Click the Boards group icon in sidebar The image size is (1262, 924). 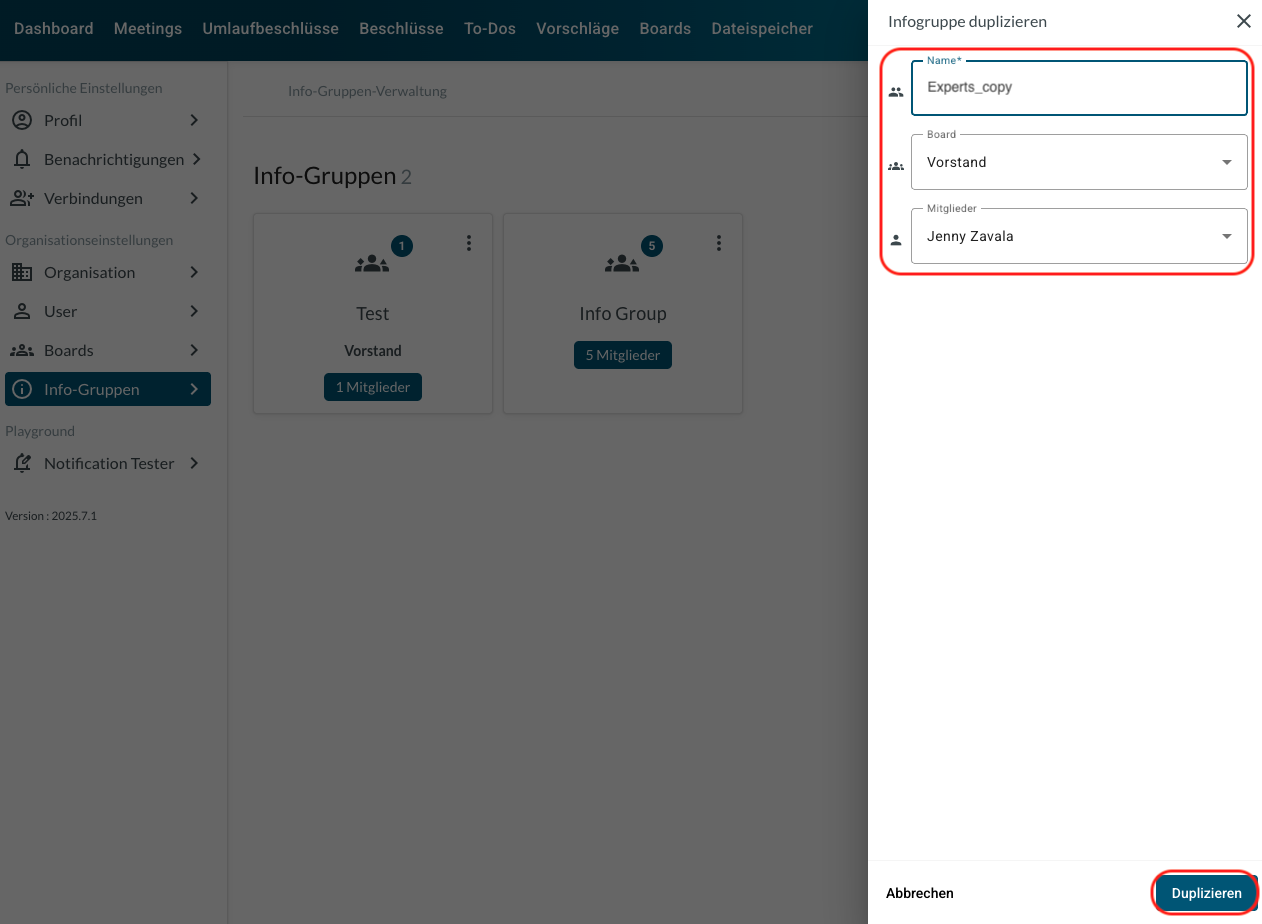click(21, 350)
